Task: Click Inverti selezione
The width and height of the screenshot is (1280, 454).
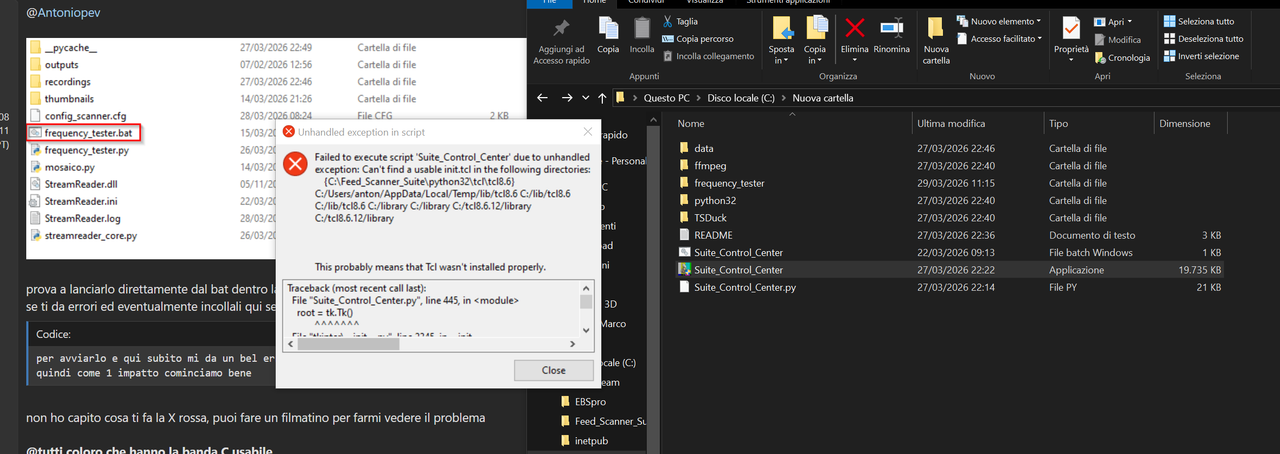Action: coord(1200,57)
